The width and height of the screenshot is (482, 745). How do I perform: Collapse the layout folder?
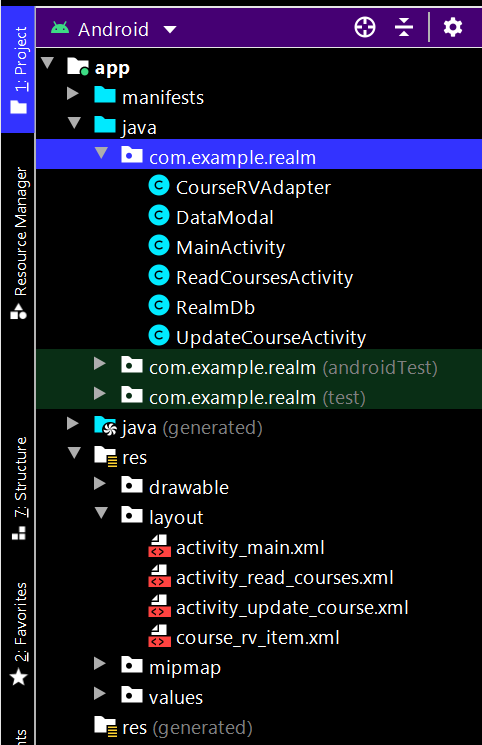[101, 512]
